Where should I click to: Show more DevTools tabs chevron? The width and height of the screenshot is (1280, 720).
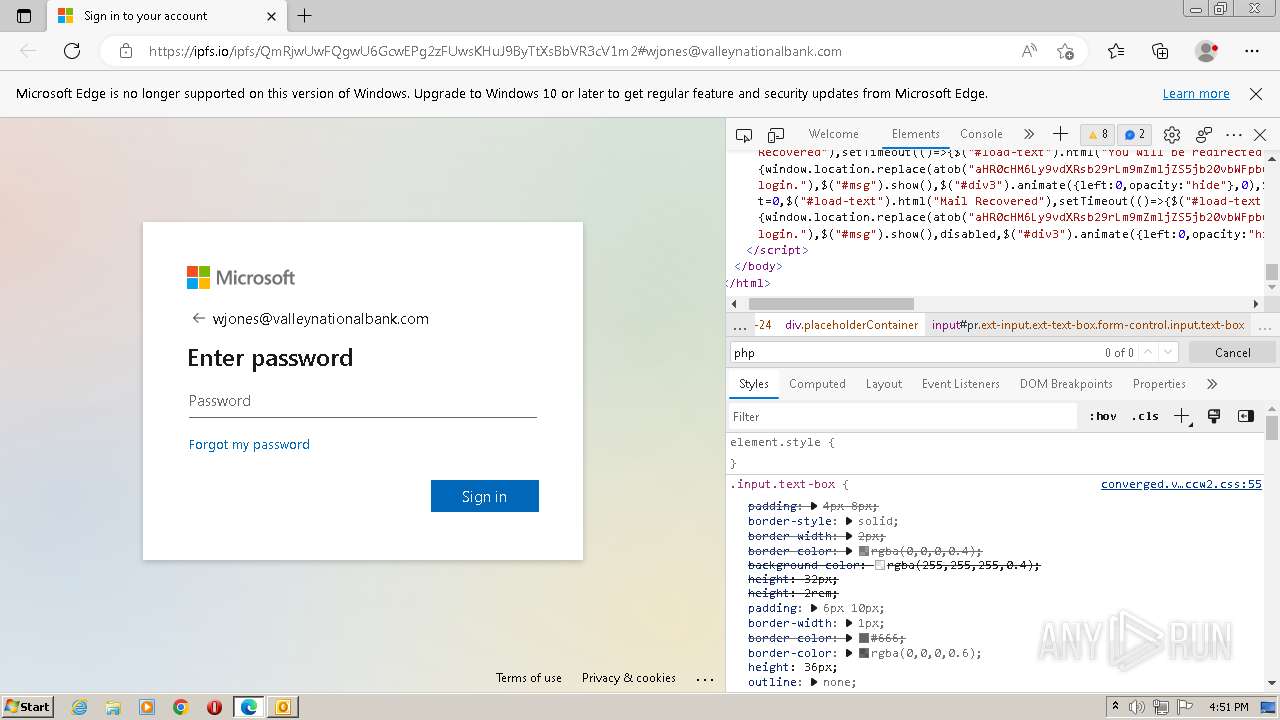pyautogui.click(x=1028, y=134)
